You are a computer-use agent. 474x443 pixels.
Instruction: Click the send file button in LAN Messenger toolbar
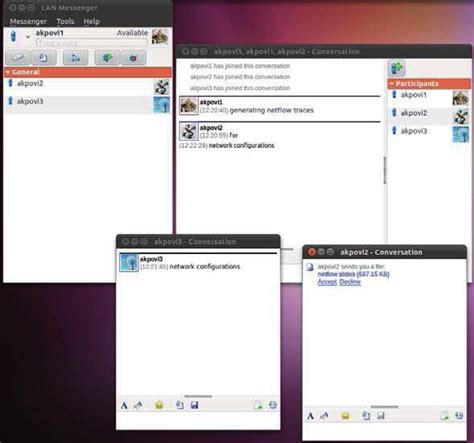coord(44,58)
